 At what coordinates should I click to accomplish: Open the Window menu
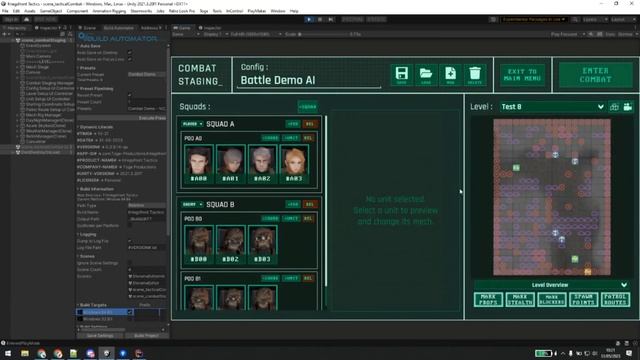(x=278, y=11)
